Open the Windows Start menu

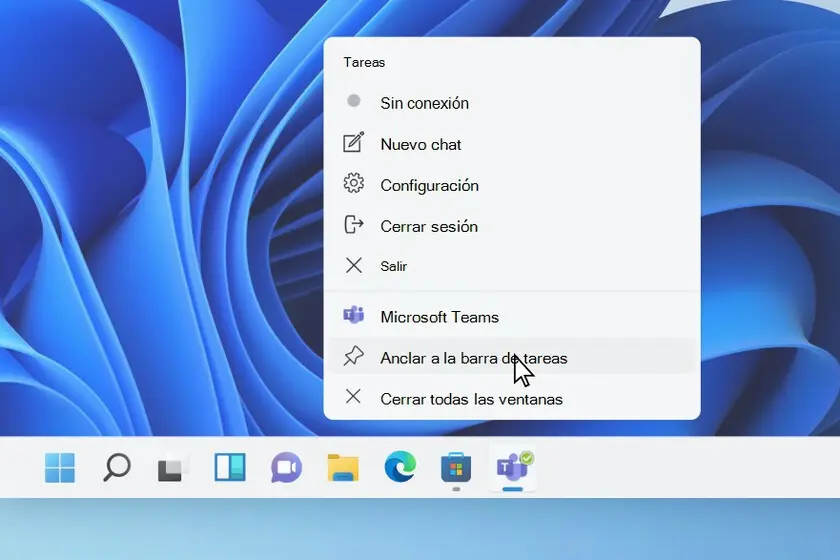pyautogui.click(x=60, y=467)
